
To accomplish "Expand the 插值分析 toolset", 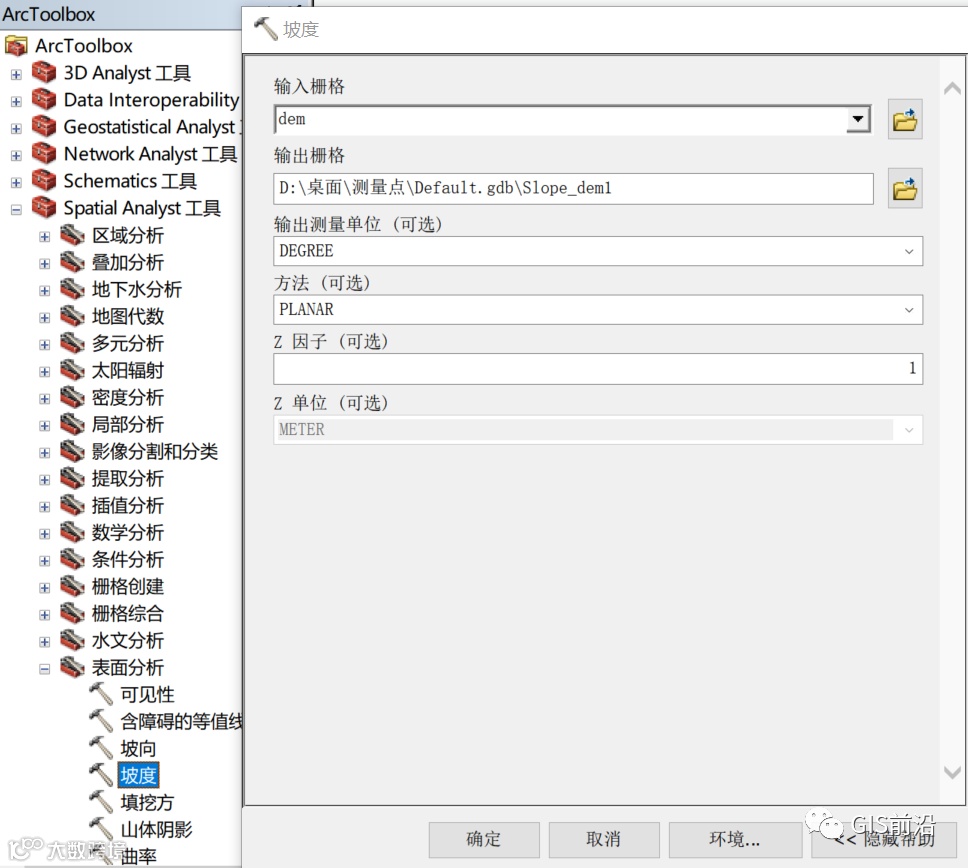I will click(44, 507).
